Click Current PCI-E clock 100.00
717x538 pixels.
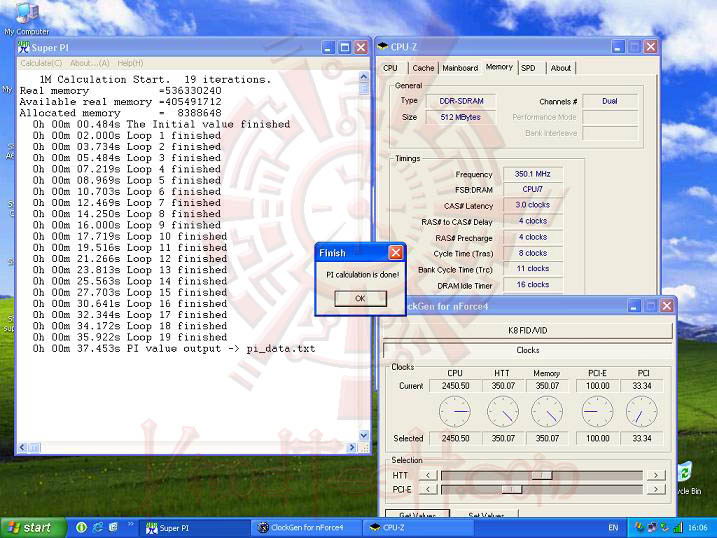point(597,386)
